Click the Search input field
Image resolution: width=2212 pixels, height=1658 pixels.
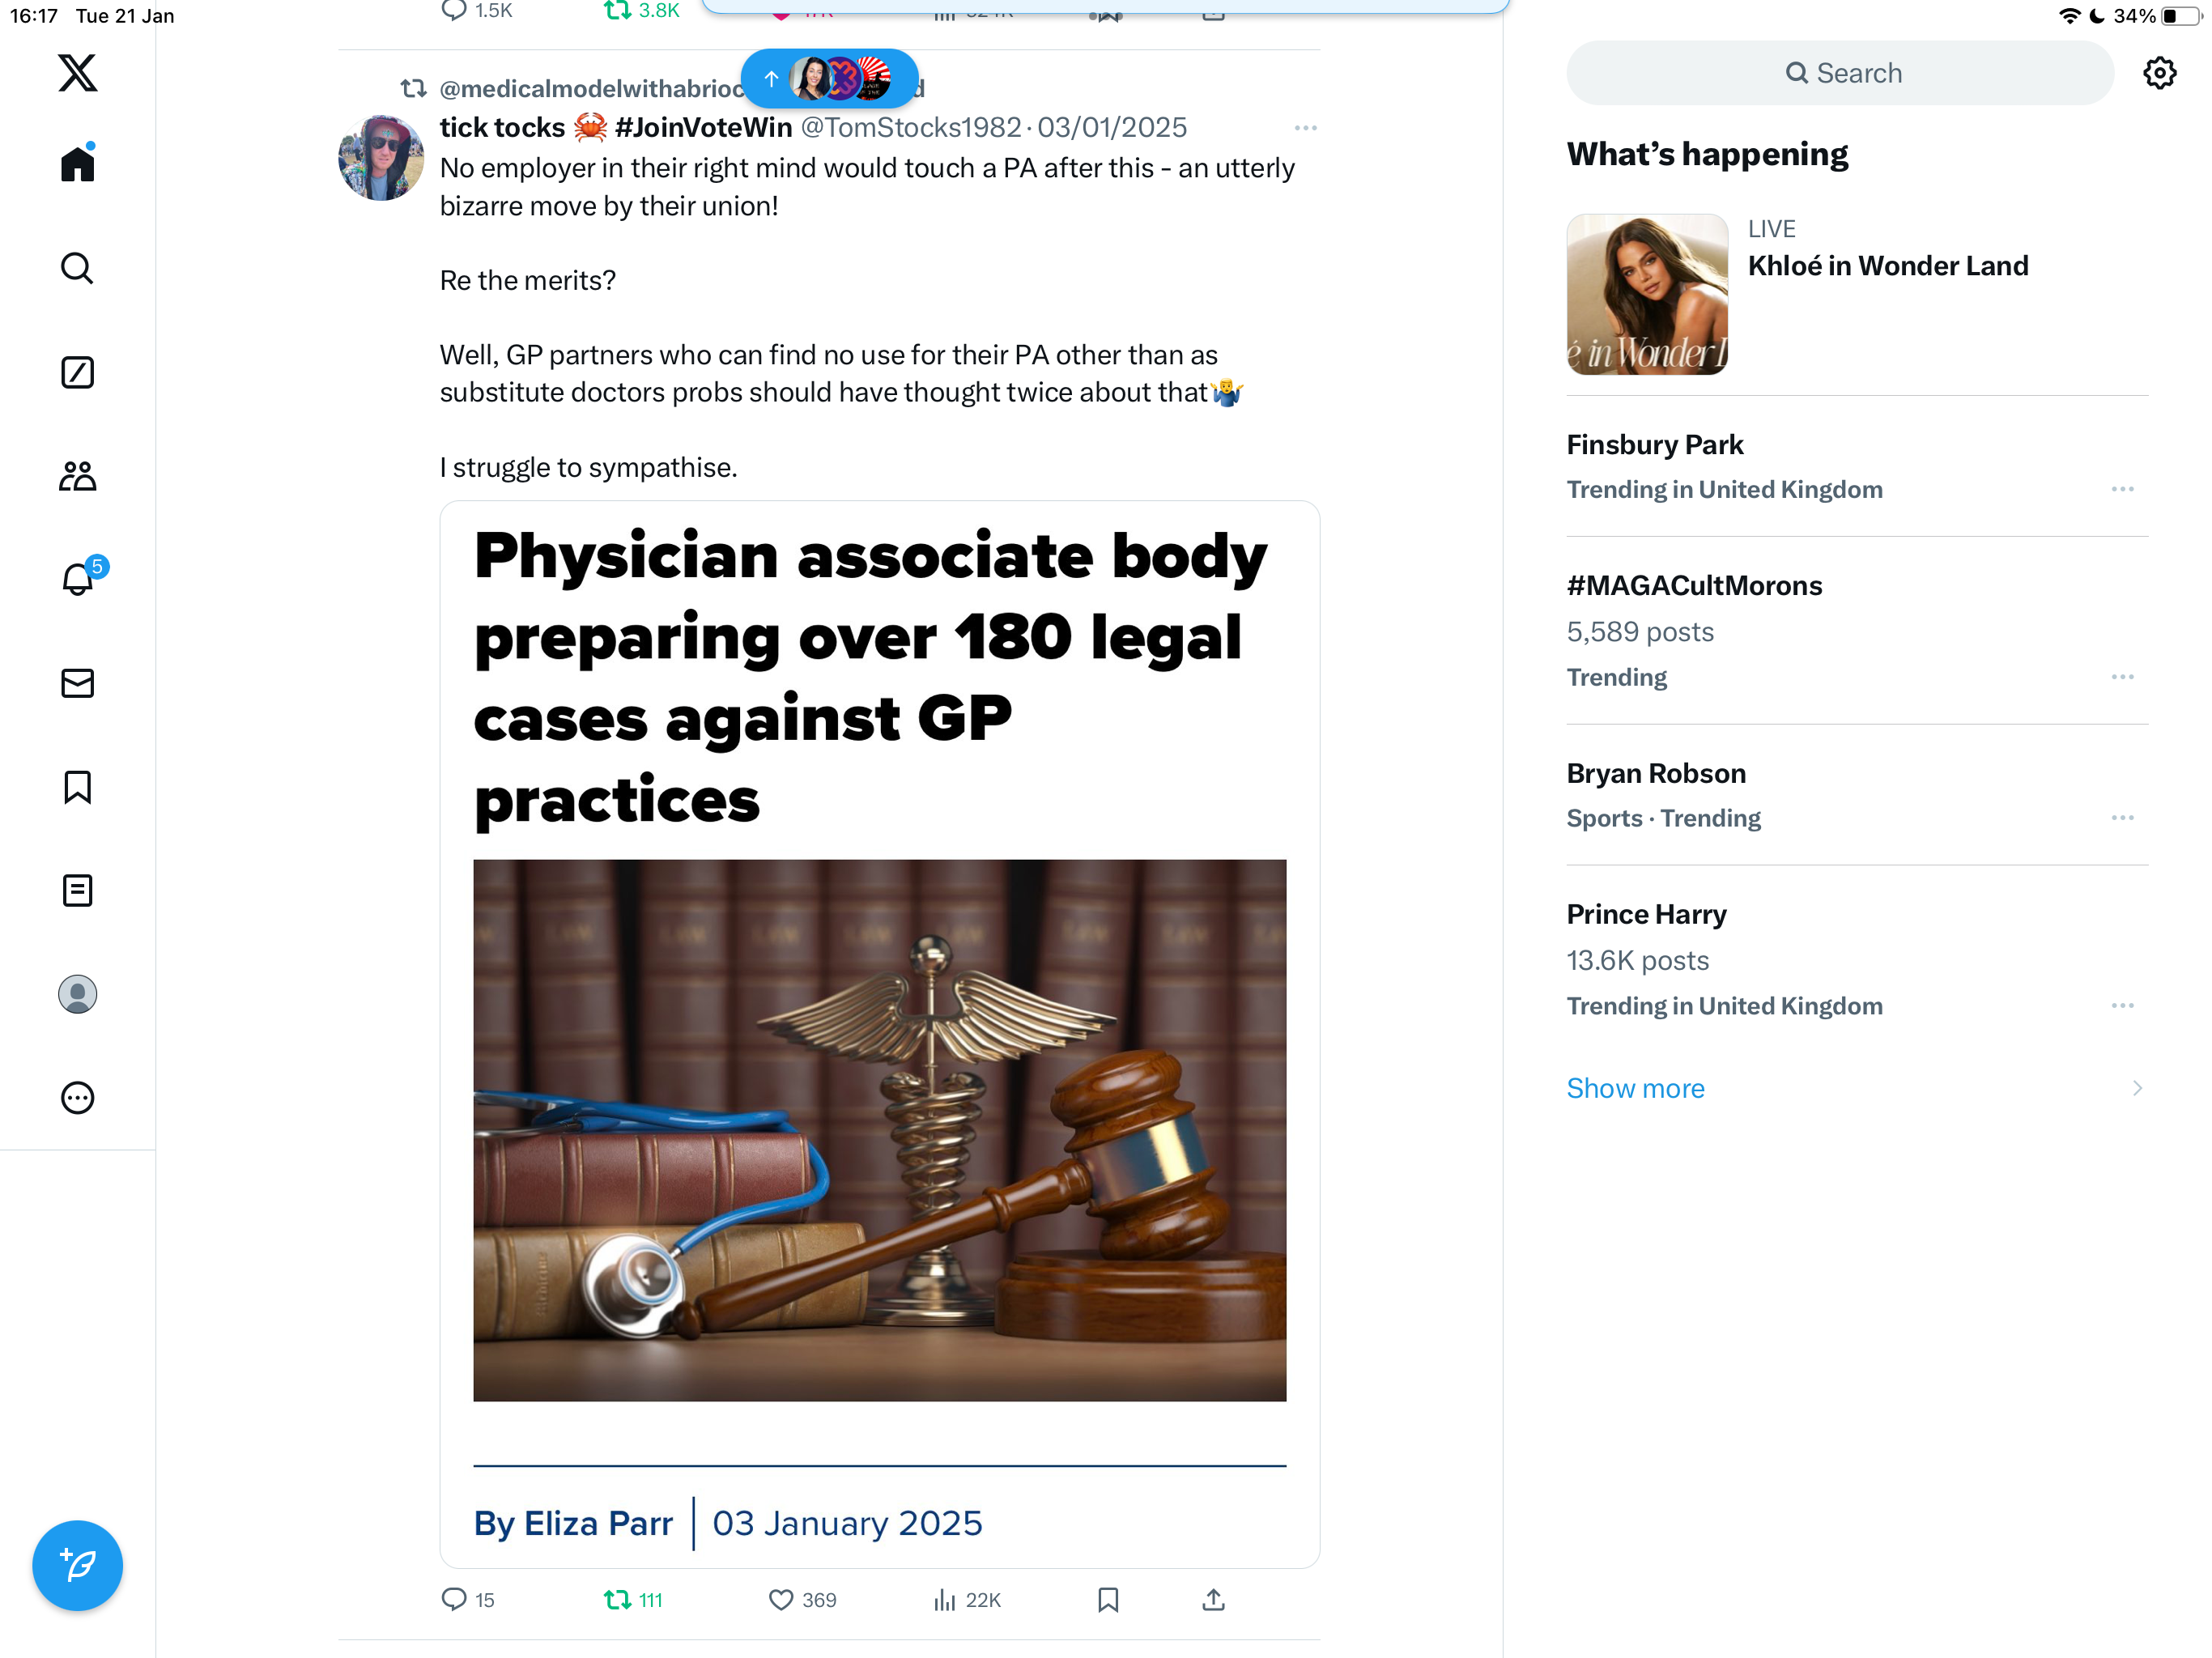(1840, 73)
